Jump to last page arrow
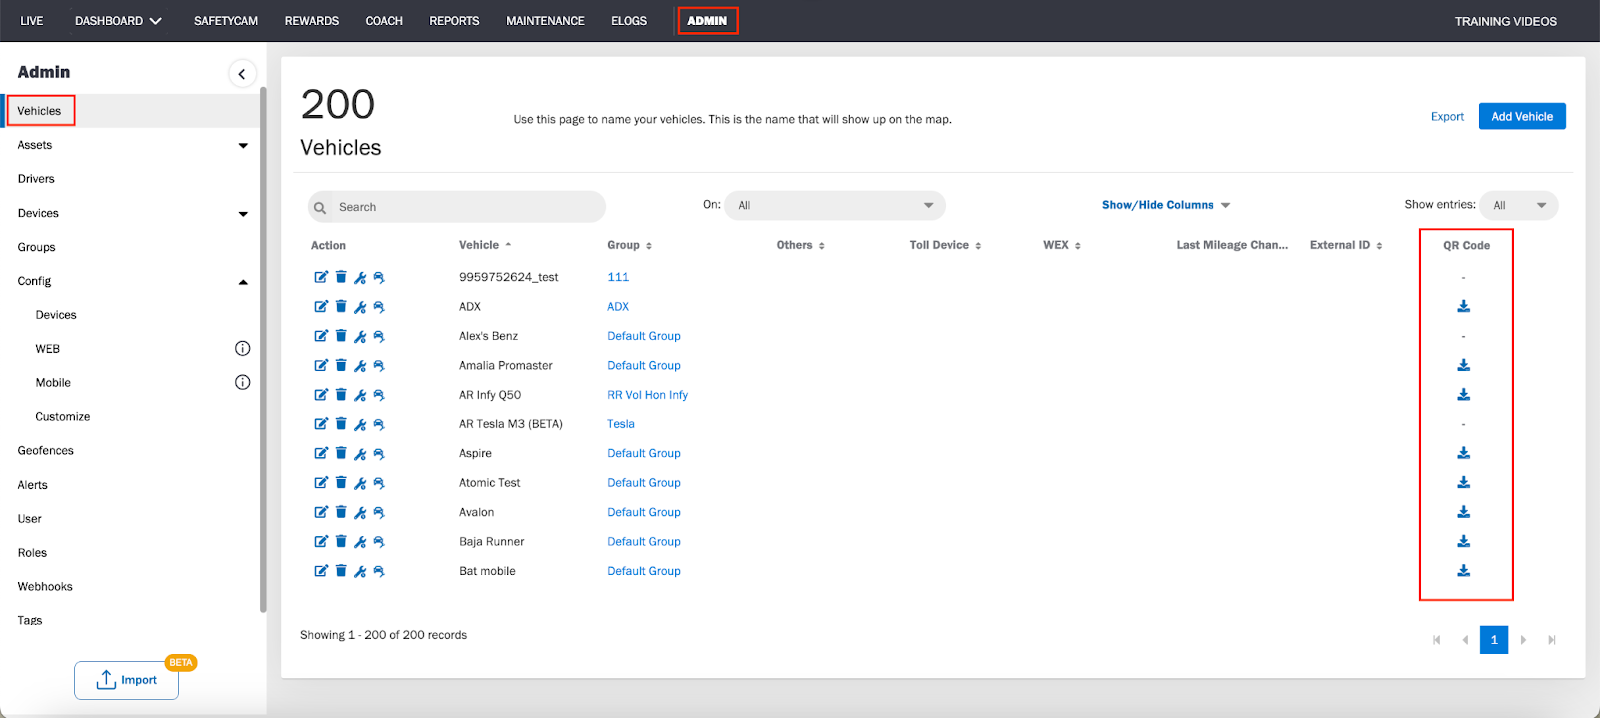 pyautogui.click(x=1552, y=640)
